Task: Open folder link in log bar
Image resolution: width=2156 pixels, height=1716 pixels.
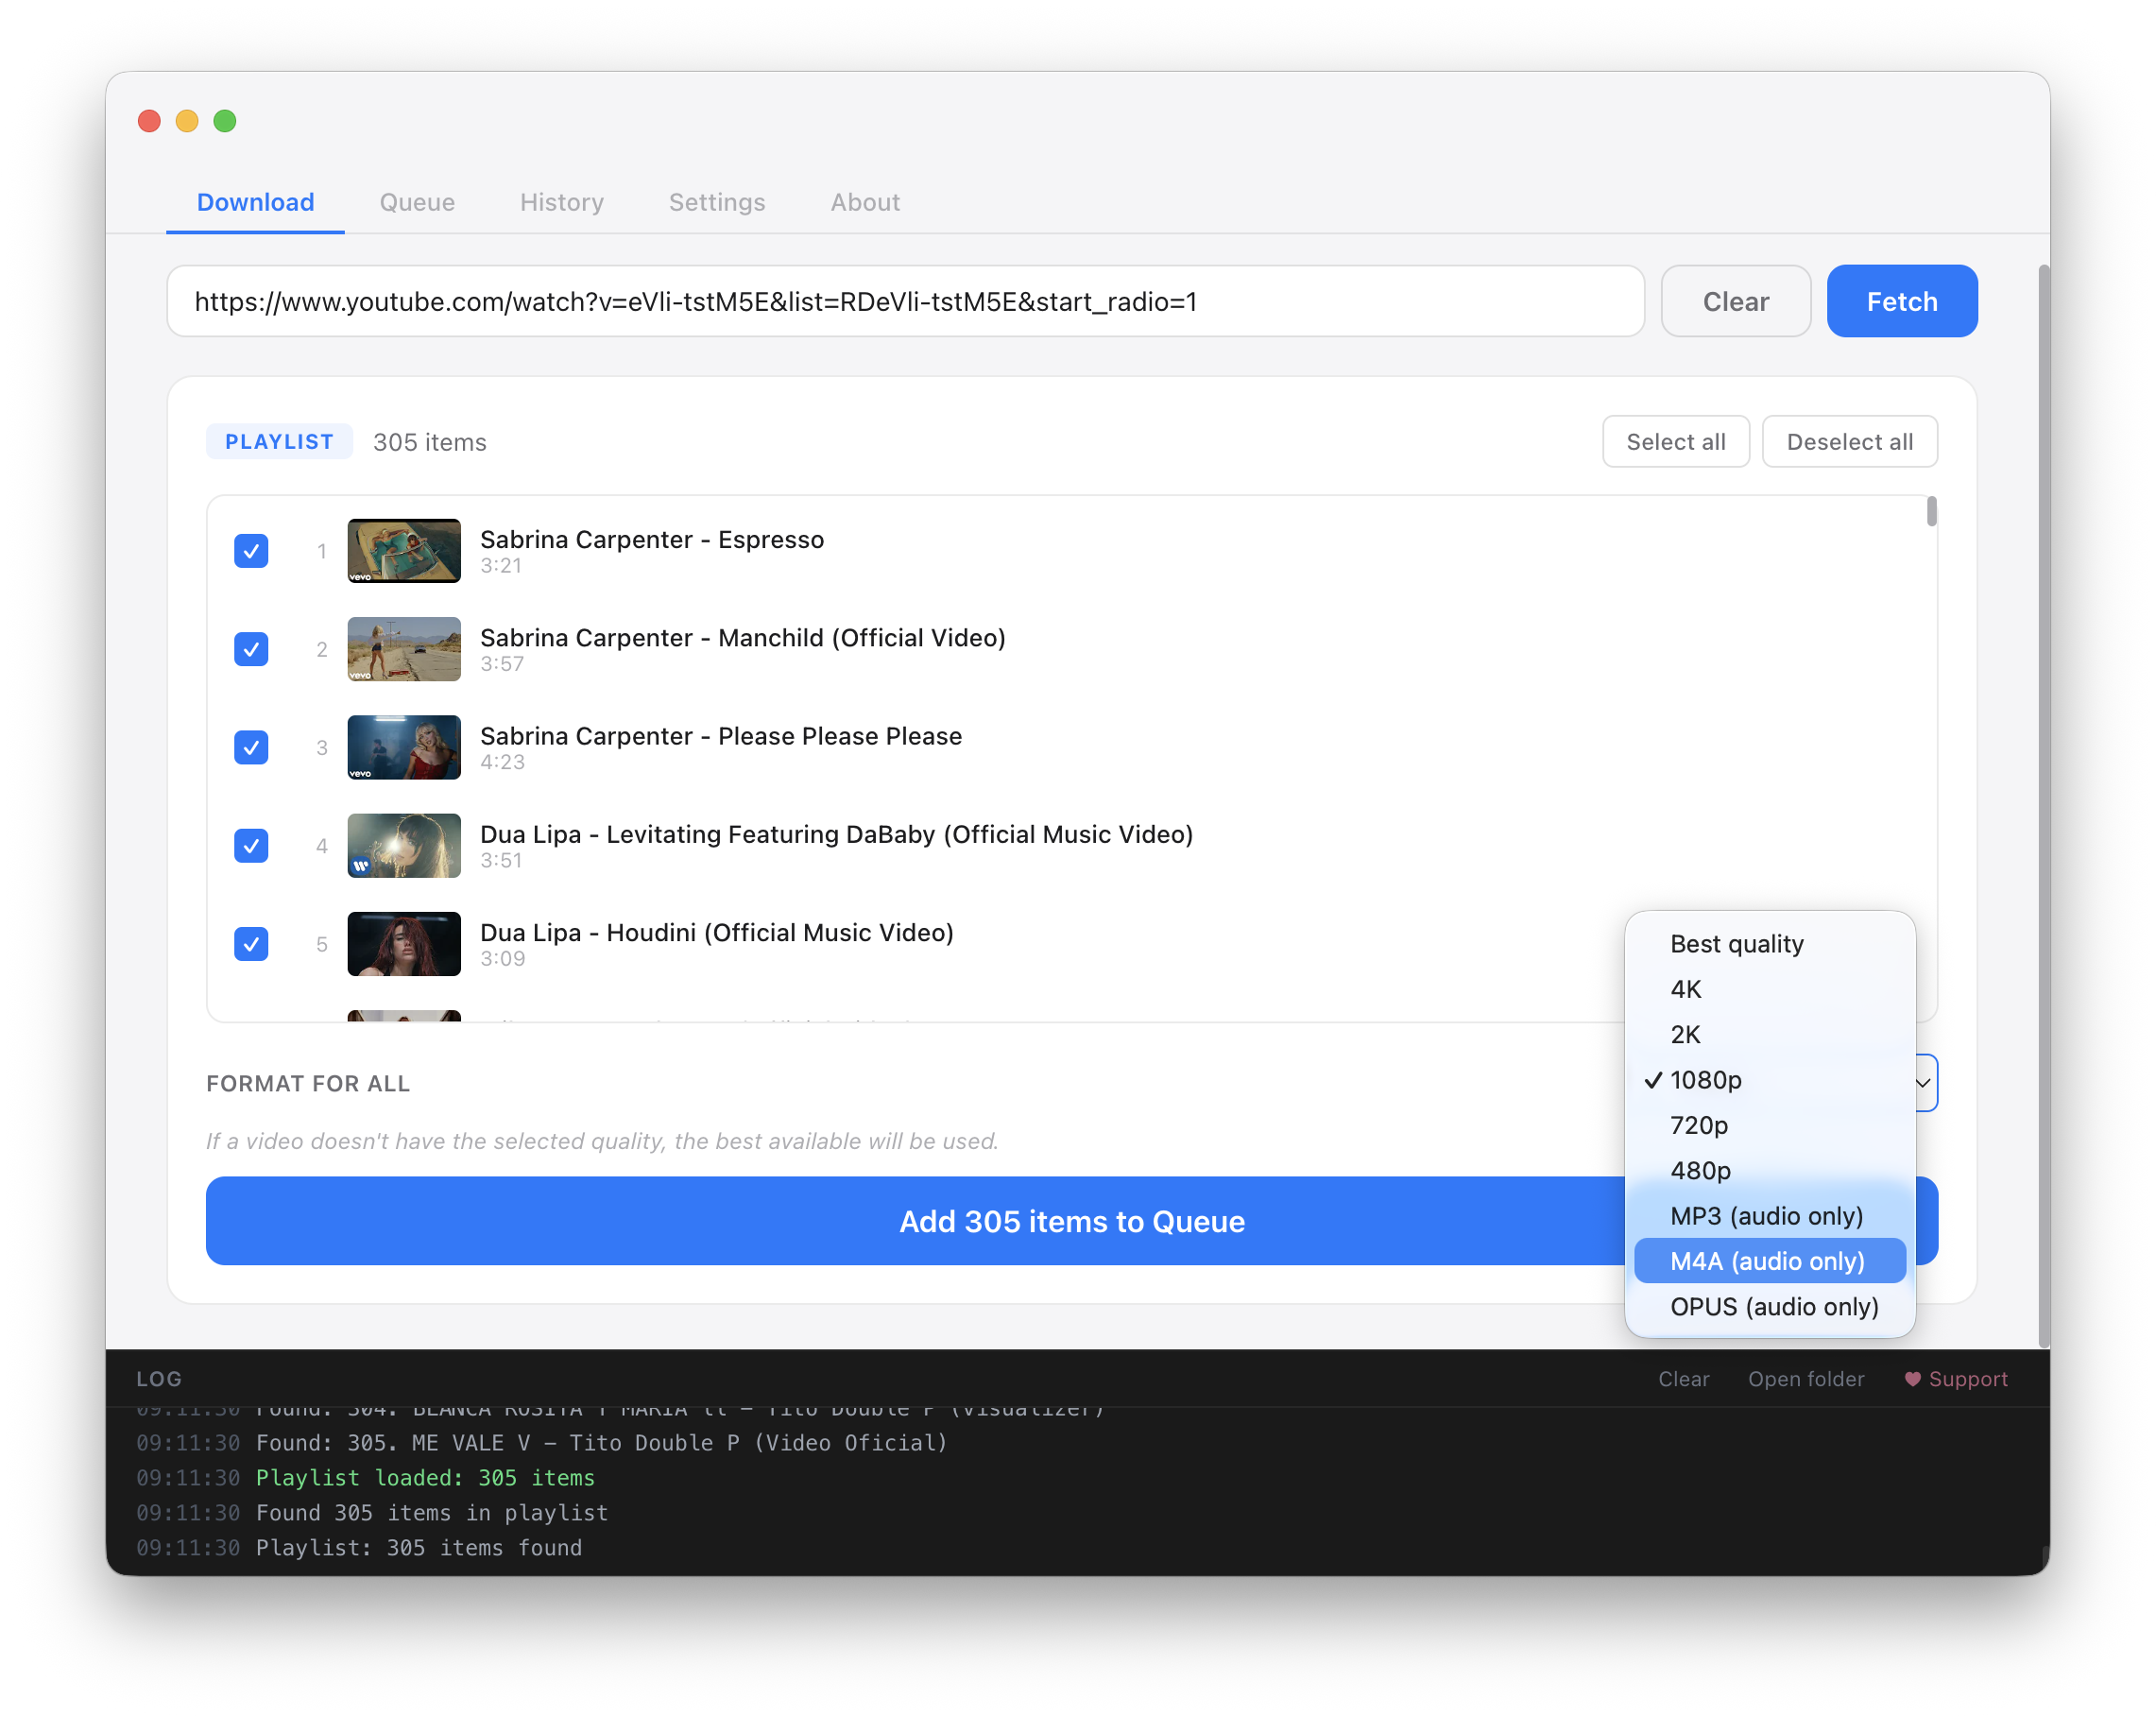Action: [x=1806, y=1379]
